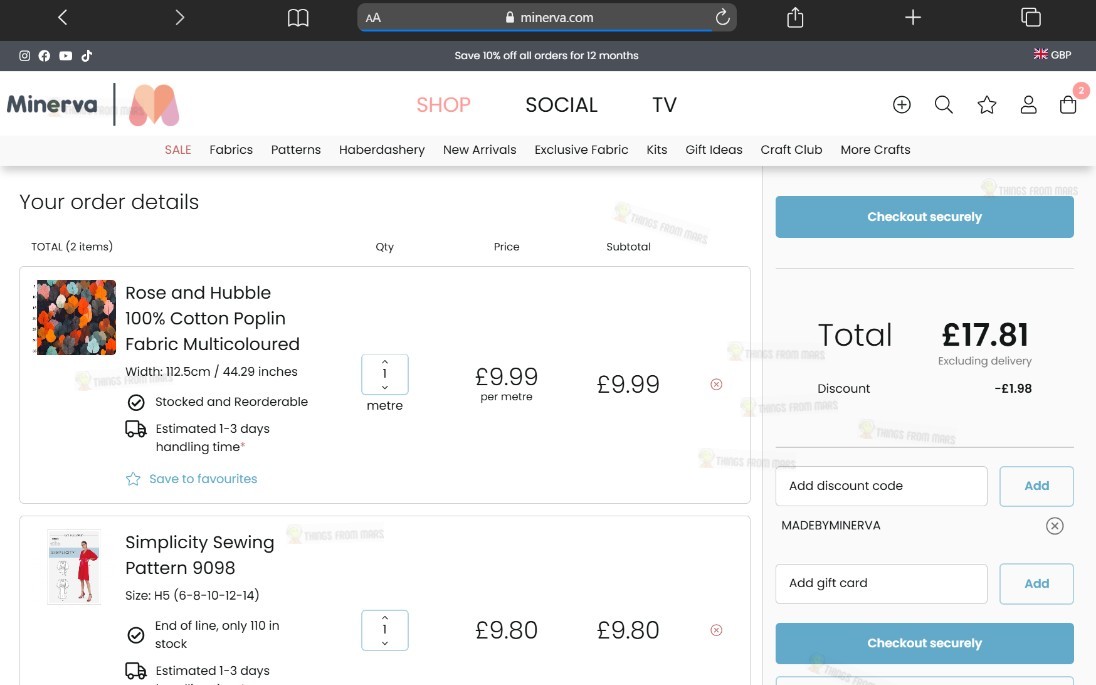The image size is (1096, 685).
Task: Open a new browser tab
Action: point(913,17)
